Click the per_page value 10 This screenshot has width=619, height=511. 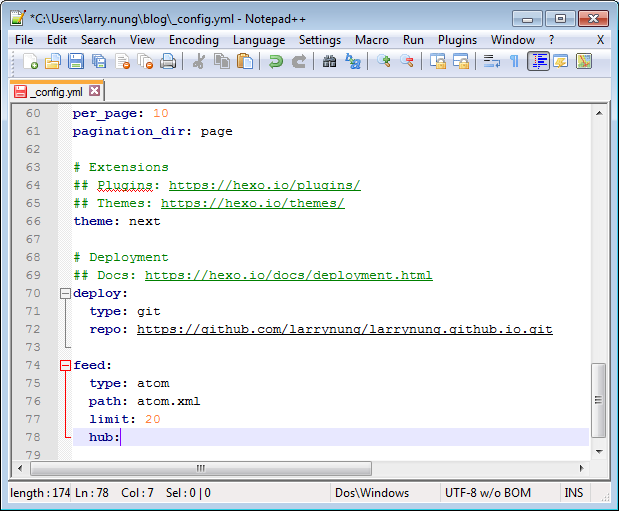[x=161, y=114]
